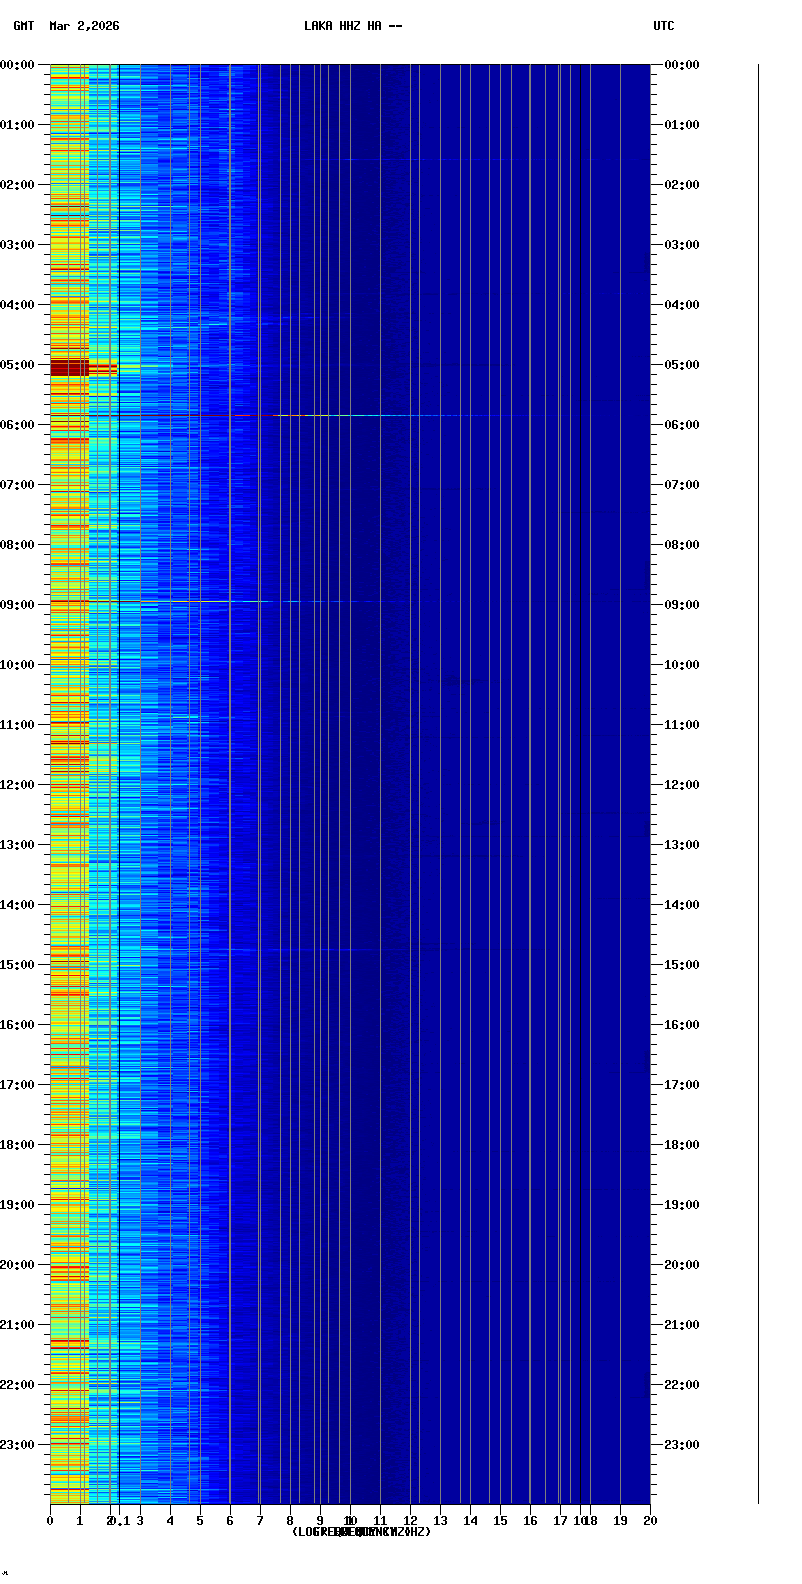Click the dark red burst near 05:00
802x1584 pixels.
[70, 368]
